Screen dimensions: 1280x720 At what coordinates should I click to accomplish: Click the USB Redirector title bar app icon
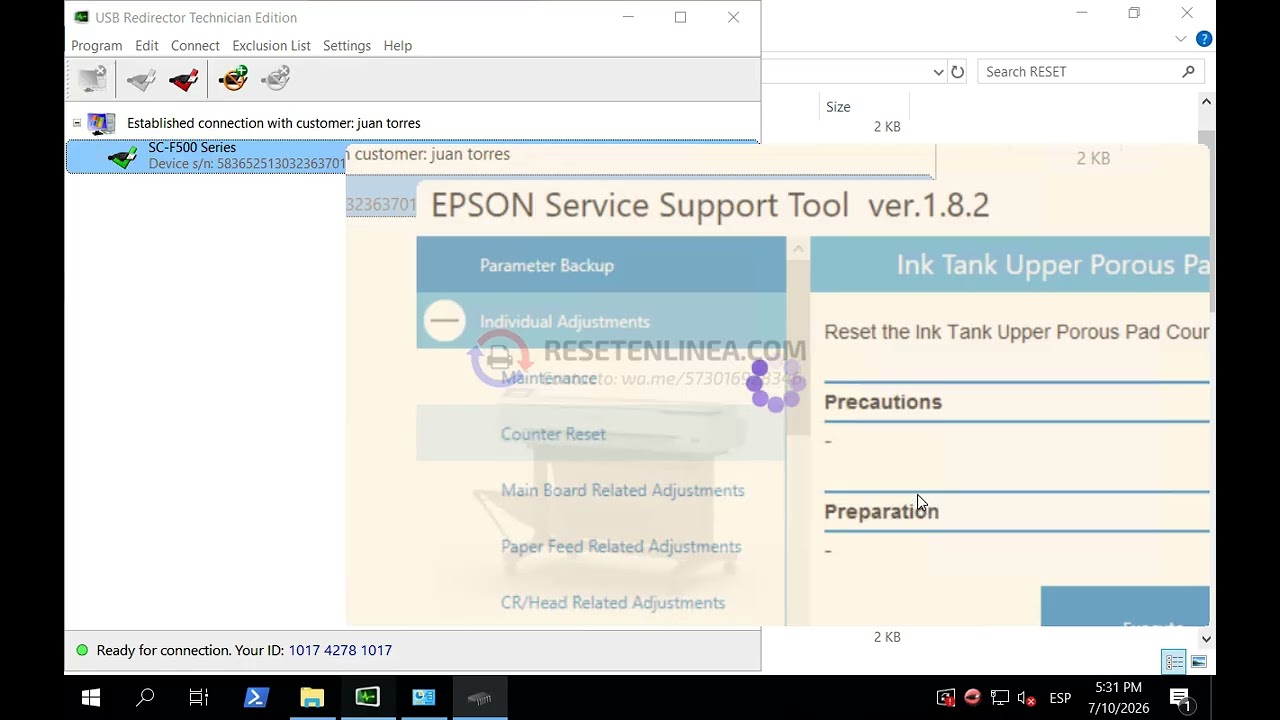tap(81, 17)
